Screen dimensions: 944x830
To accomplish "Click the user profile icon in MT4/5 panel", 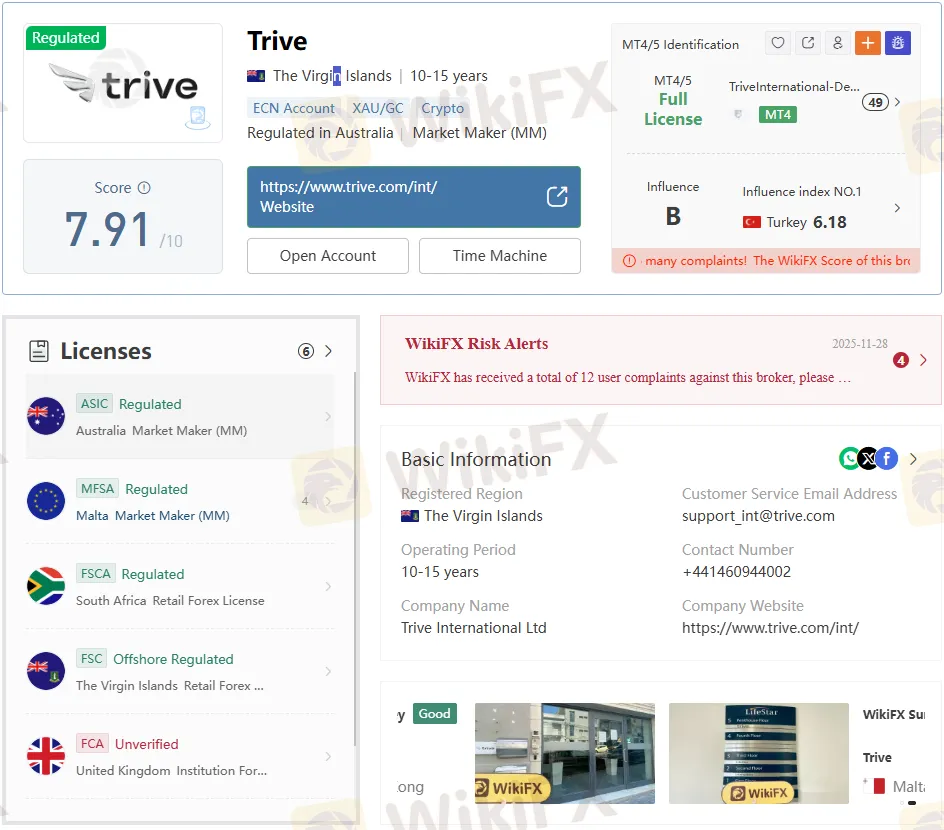I will click(x=838, y=43).
